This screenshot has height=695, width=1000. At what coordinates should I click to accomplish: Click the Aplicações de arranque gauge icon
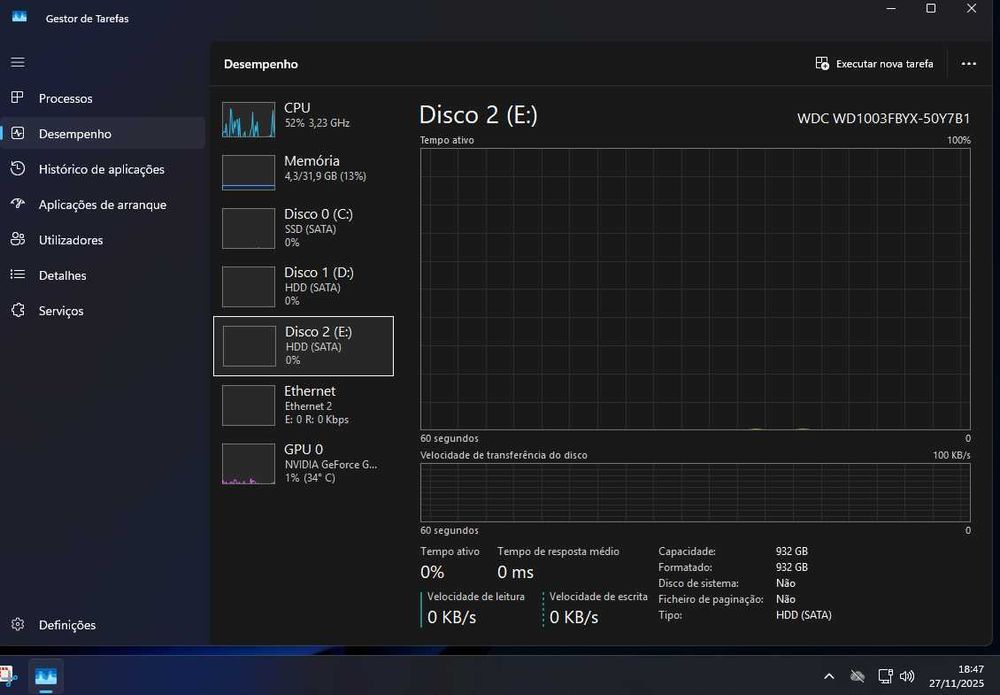pos(18,204)
